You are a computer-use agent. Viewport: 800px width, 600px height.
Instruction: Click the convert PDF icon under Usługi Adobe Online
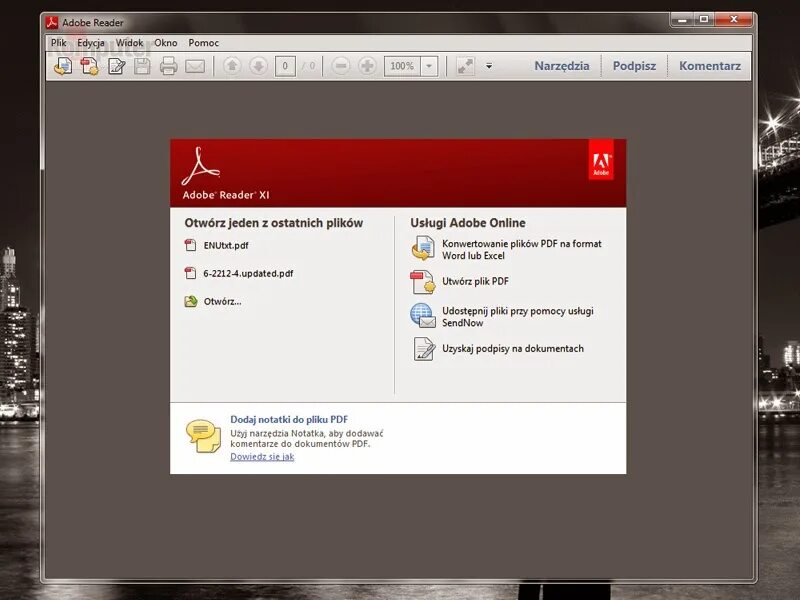point(423,248)
